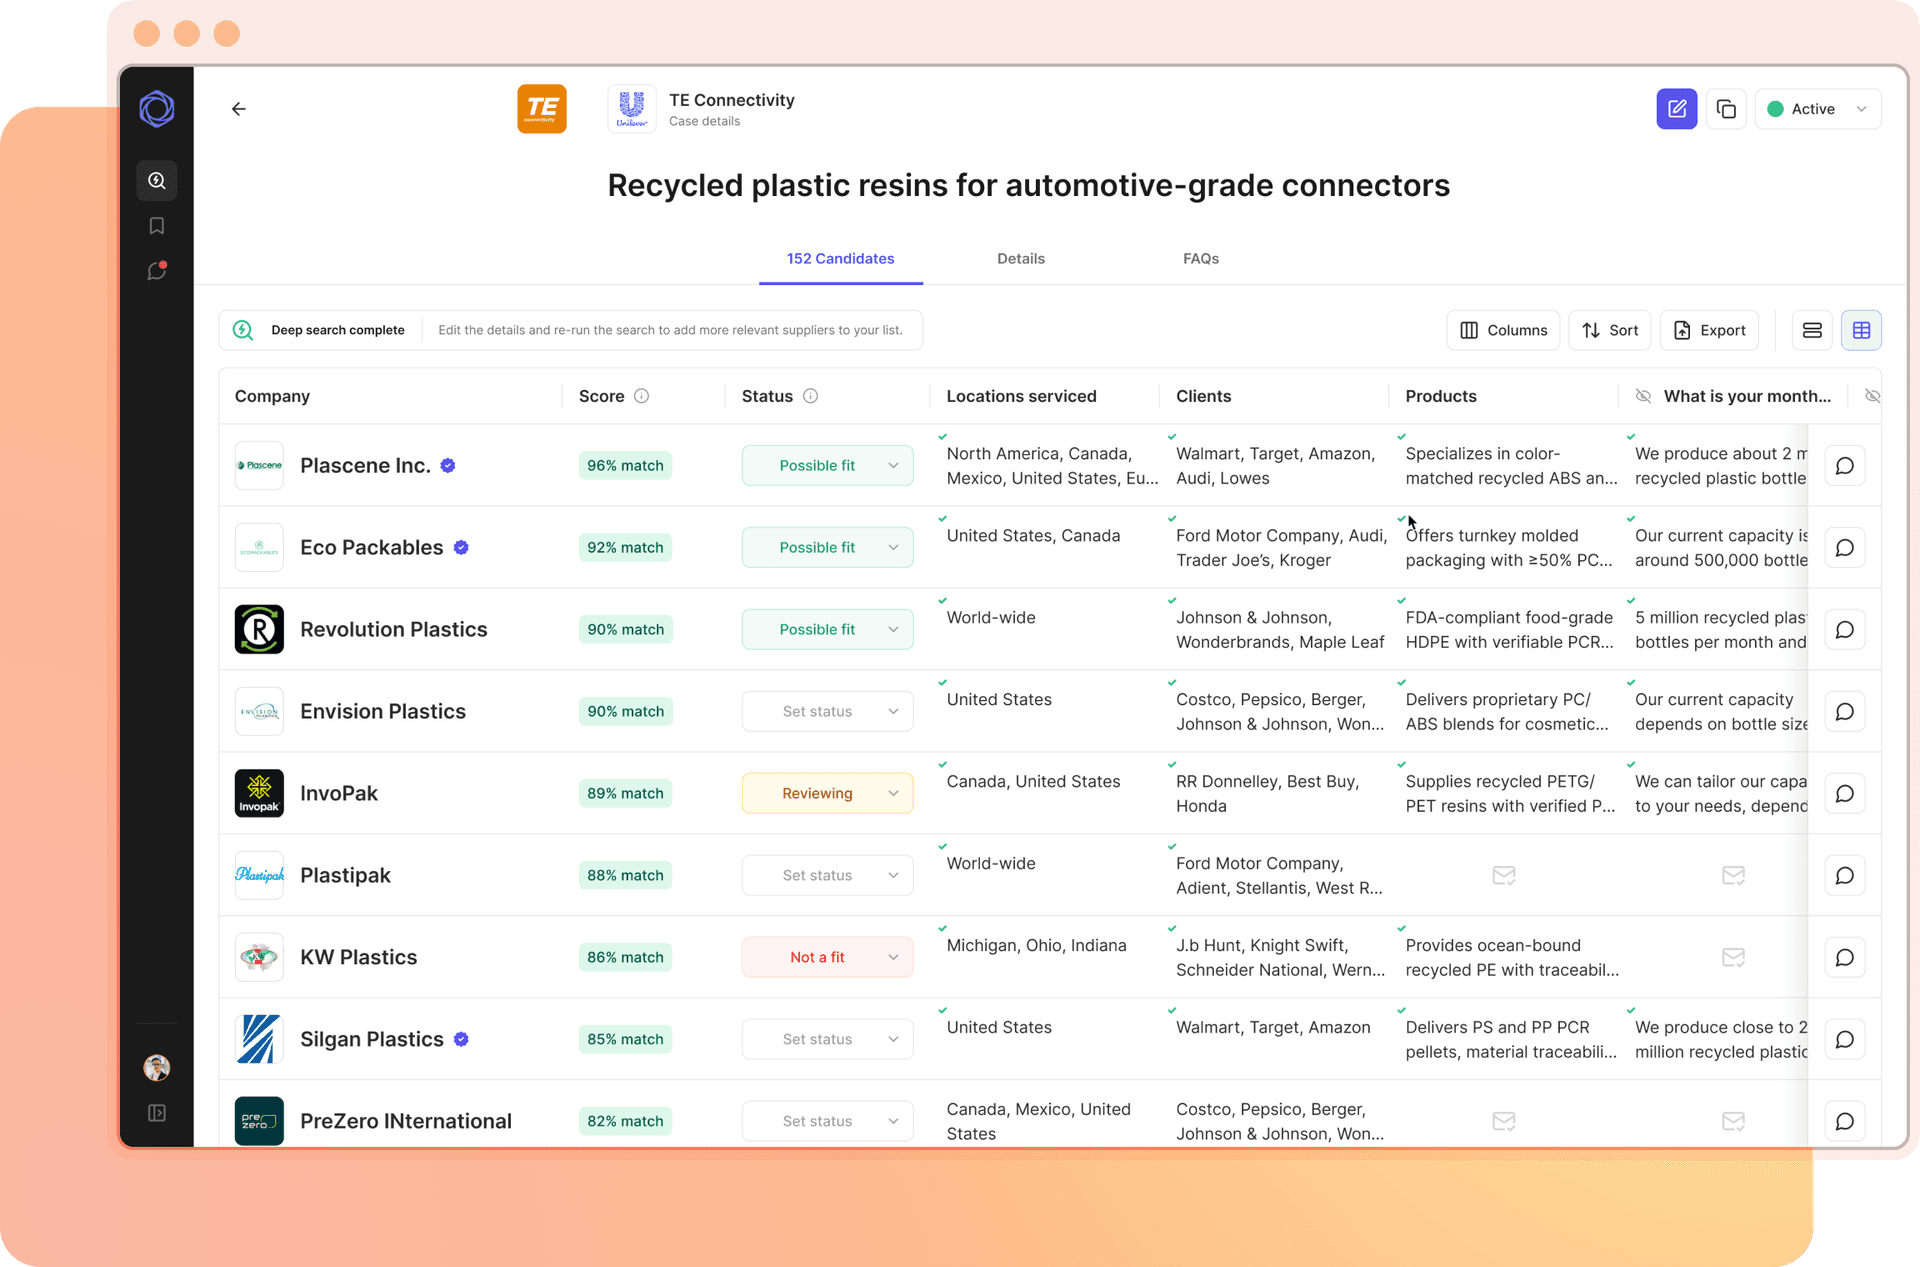
Task: Click the Company column header
Action: click(272, 396)
